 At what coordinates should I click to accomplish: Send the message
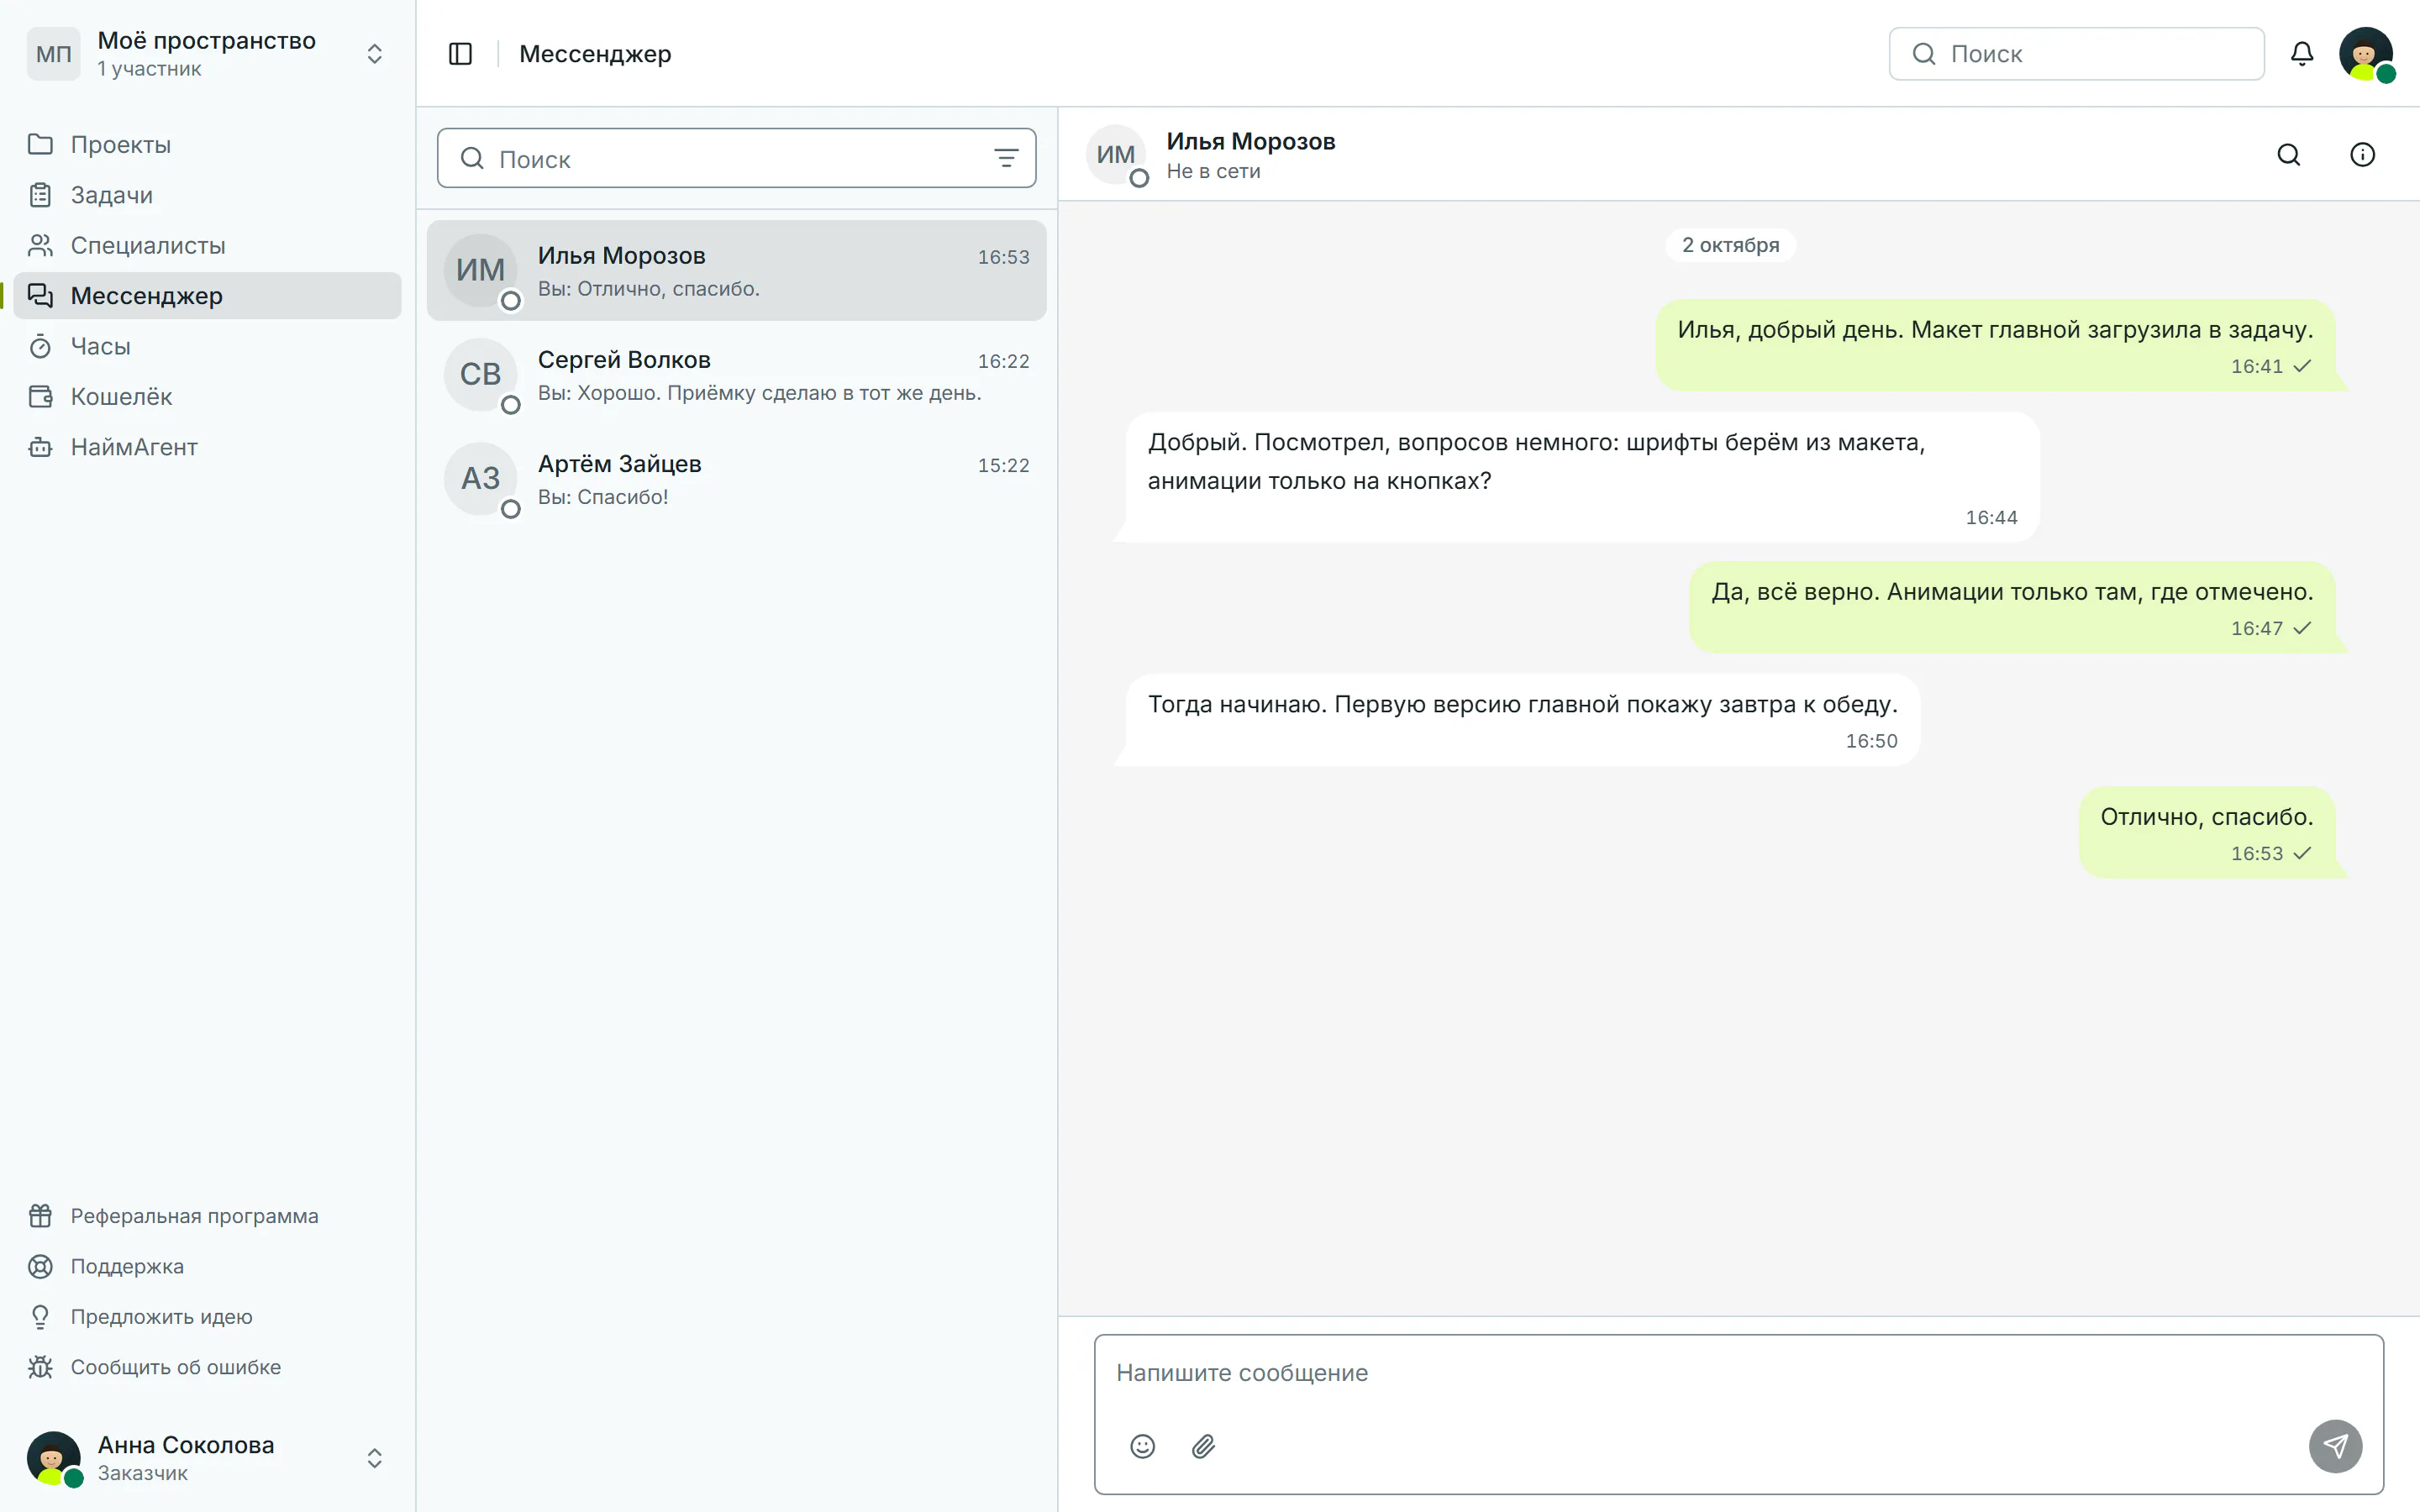click(x=2335, y=1446)
